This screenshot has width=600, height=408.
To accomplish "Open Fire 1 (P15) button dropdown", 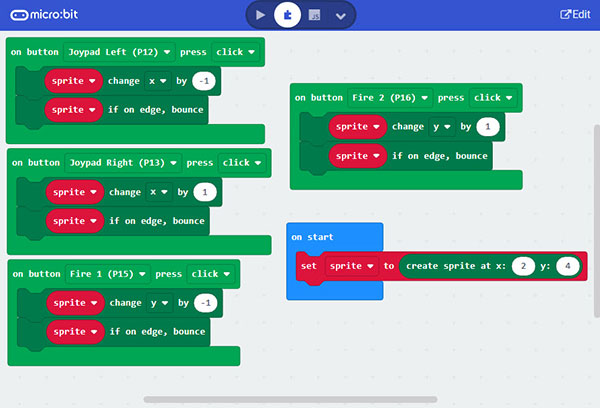I will (x=106, y=273).
